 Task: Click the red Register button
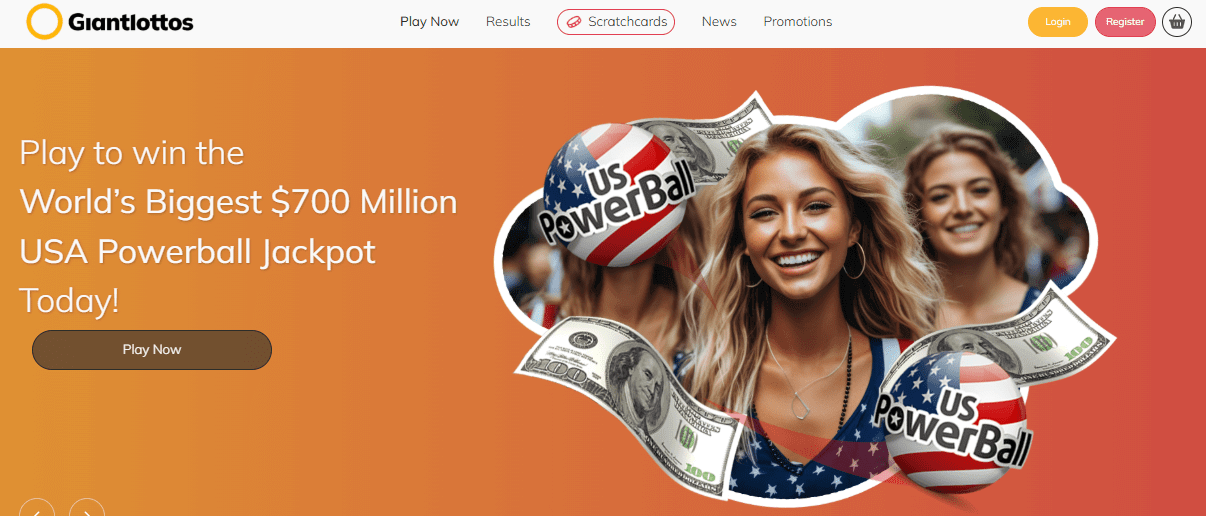(1125, 22)
